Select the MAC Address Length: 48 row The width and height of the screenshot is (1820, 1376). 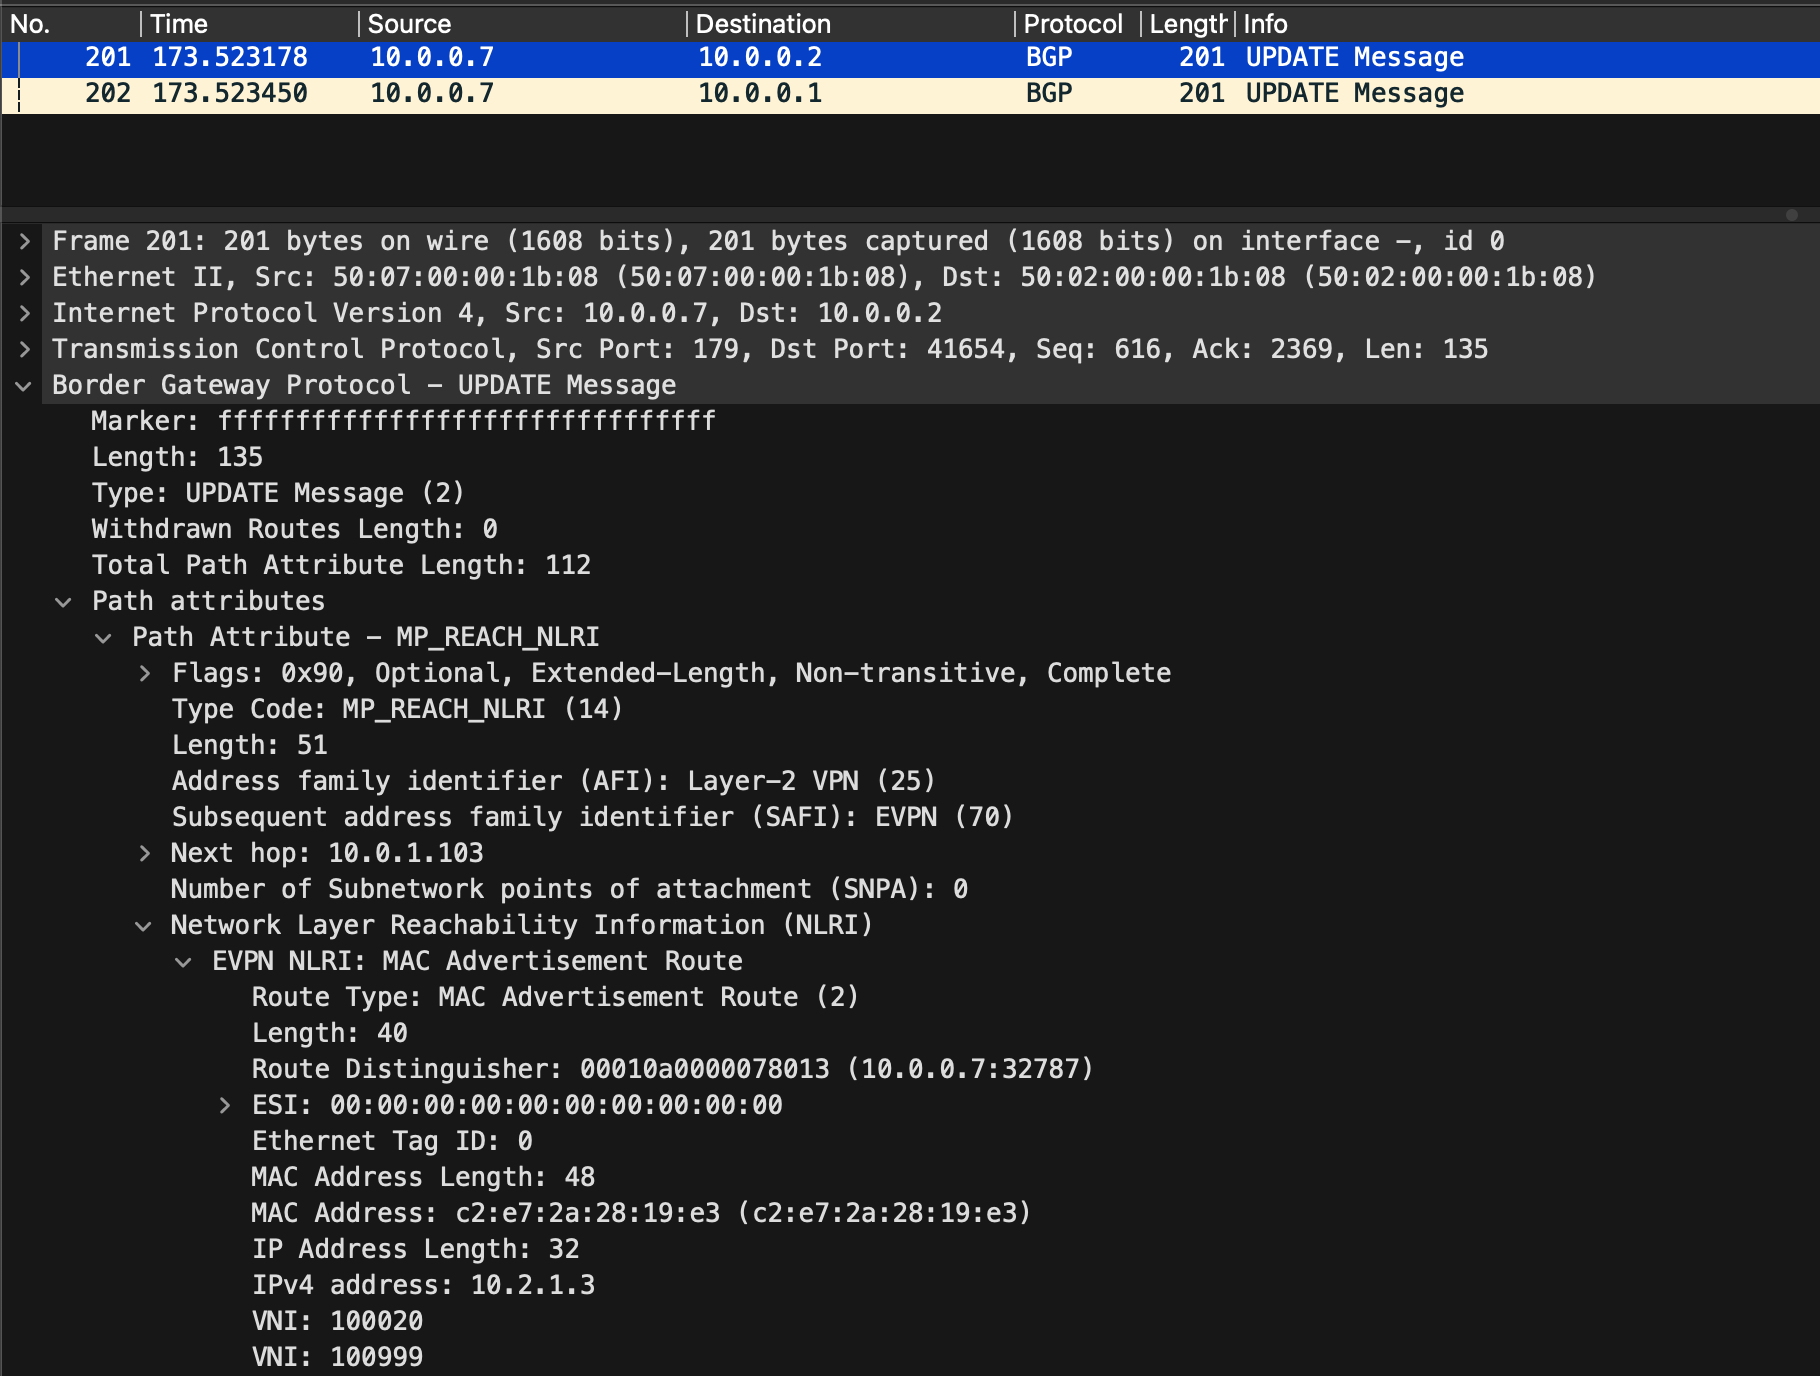[423, 1177]
